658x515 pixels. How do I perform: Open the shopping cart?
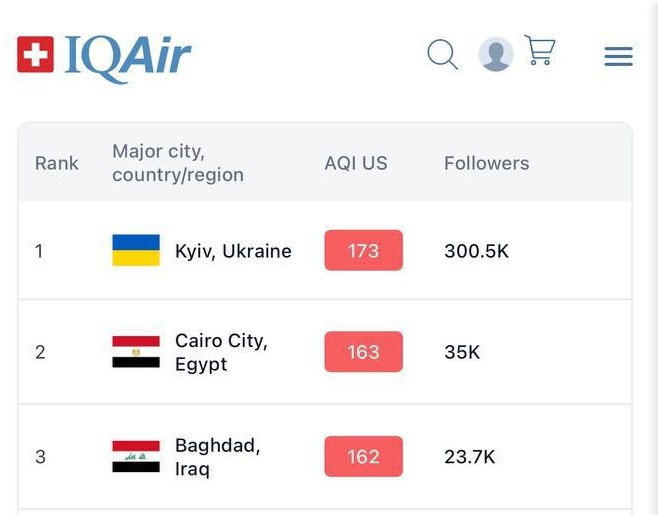coord(540,51)
